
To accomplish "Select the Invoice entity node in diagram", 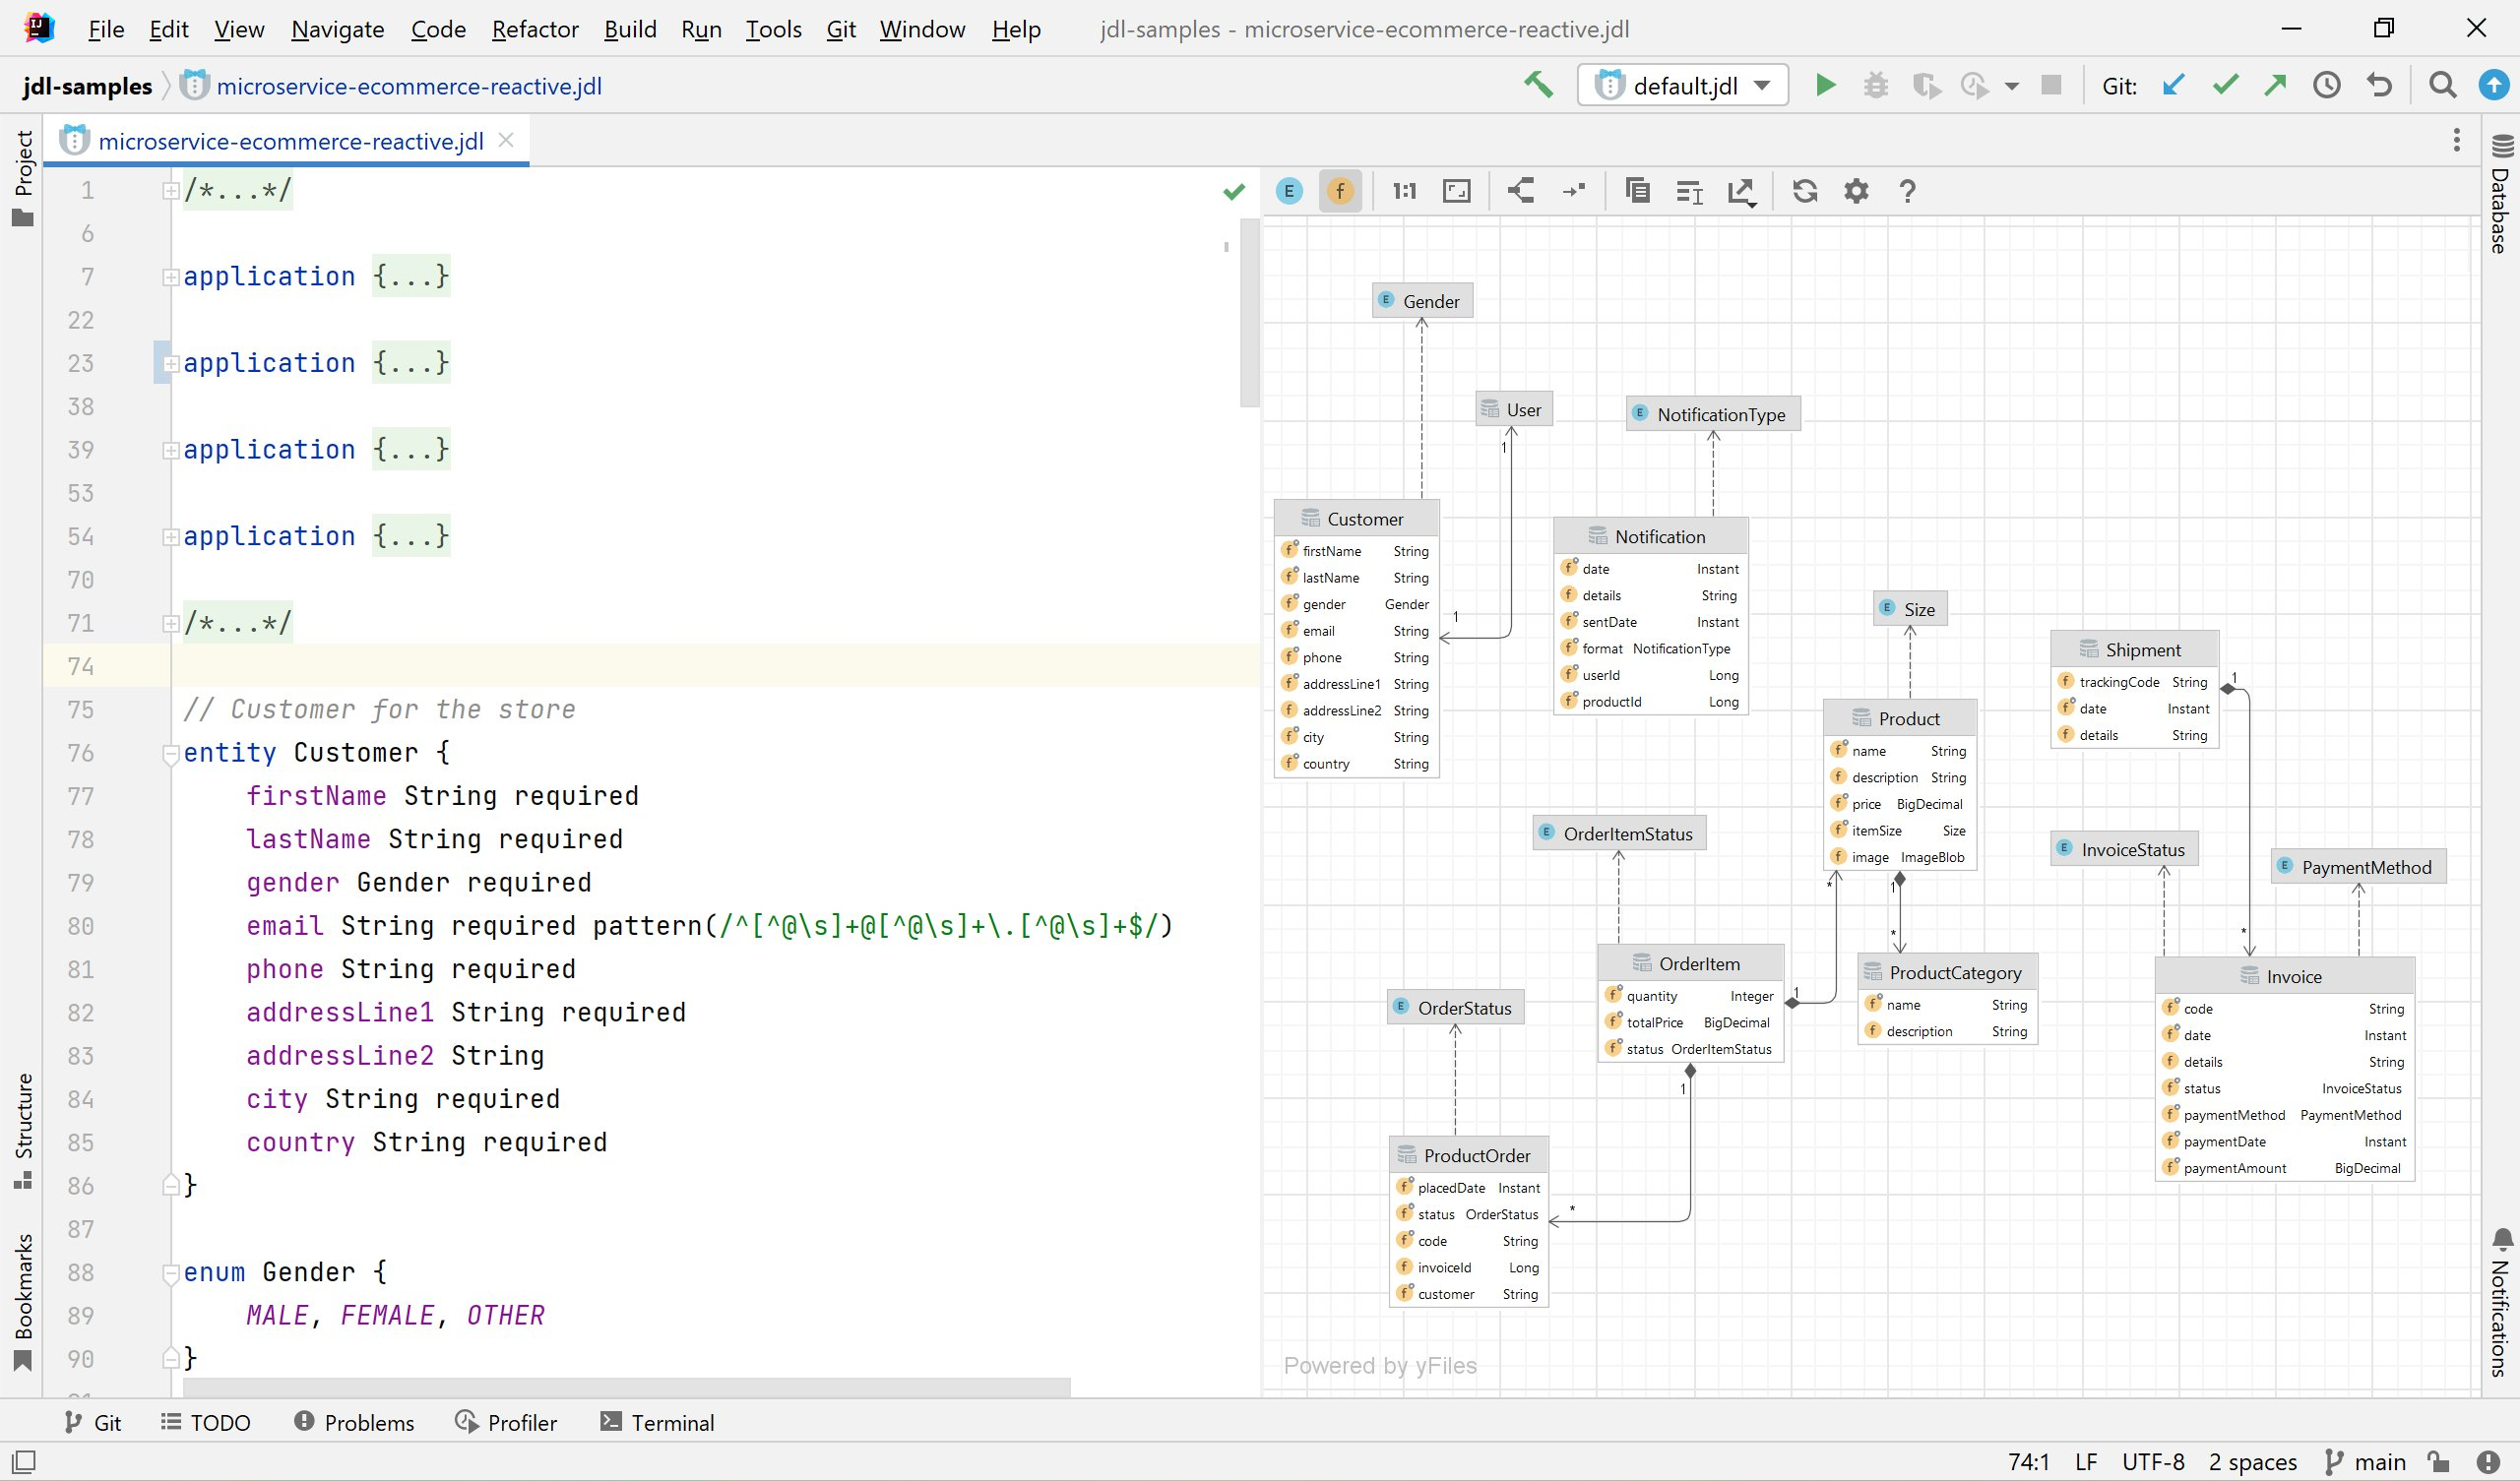I will click(x=2292, y=976).
